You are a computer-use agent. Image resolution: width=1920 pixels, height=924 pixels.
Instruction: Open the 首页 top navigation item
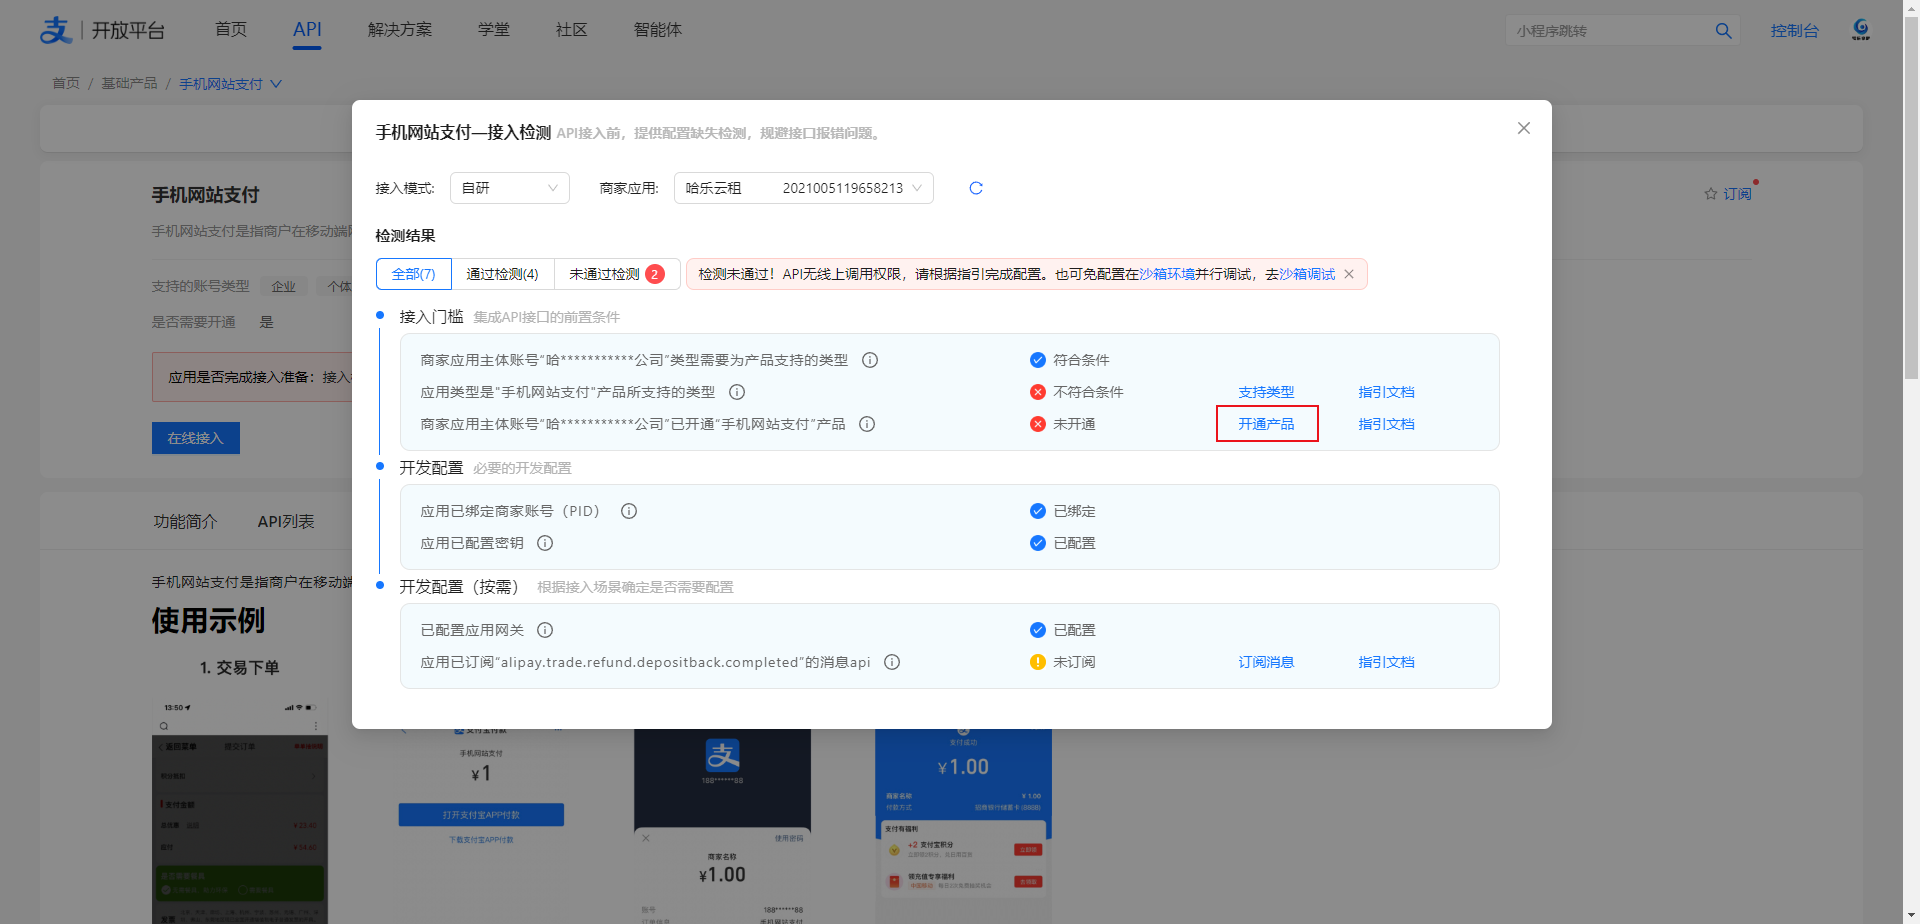coord(231,30)
